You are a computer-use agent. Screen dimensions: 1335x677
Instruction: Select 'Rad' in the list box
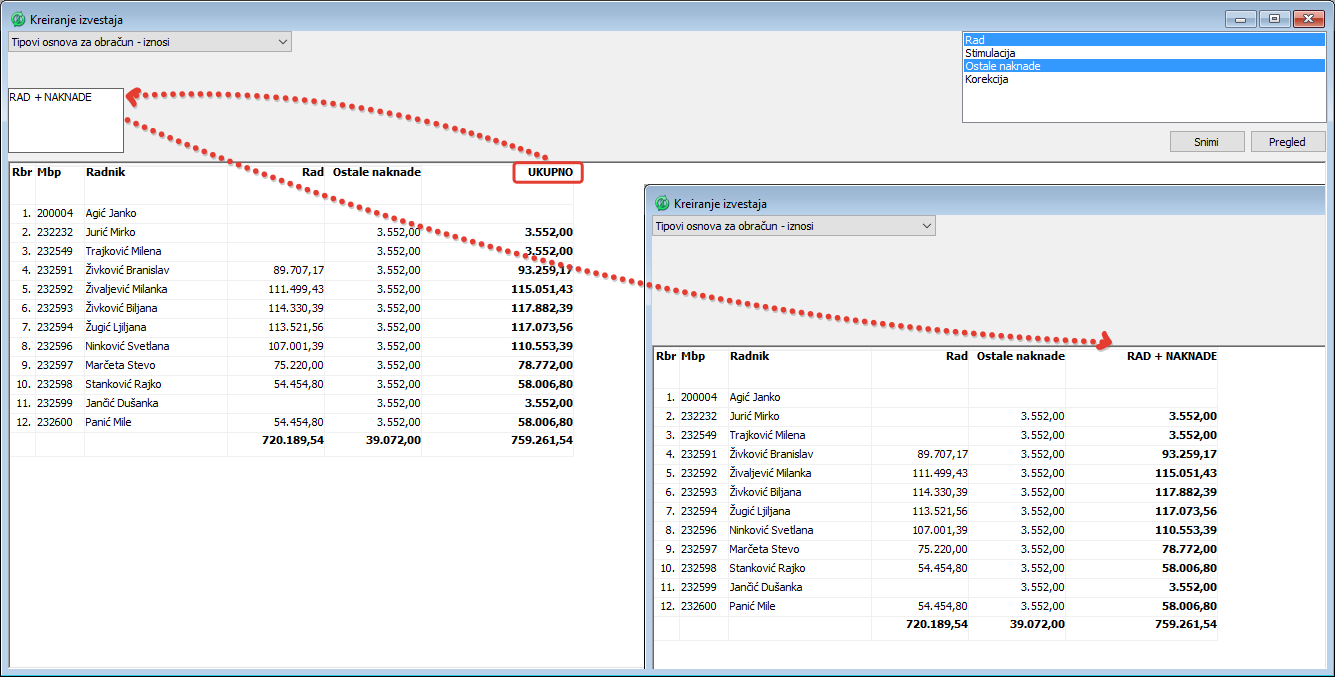[x=1143, y=40]
